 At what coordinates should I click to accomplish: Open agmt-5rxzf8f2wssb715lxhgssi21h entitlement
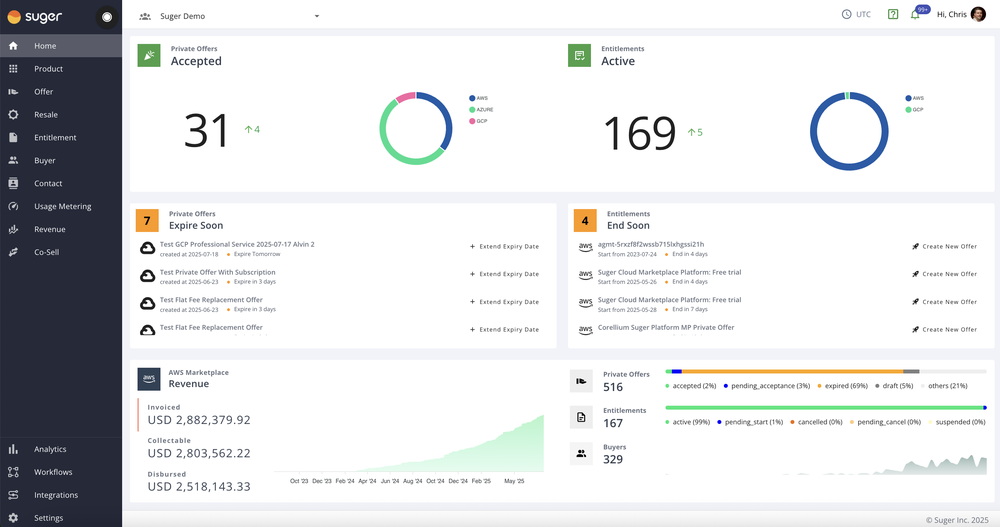pyautogui.click(x=651, y=244)
